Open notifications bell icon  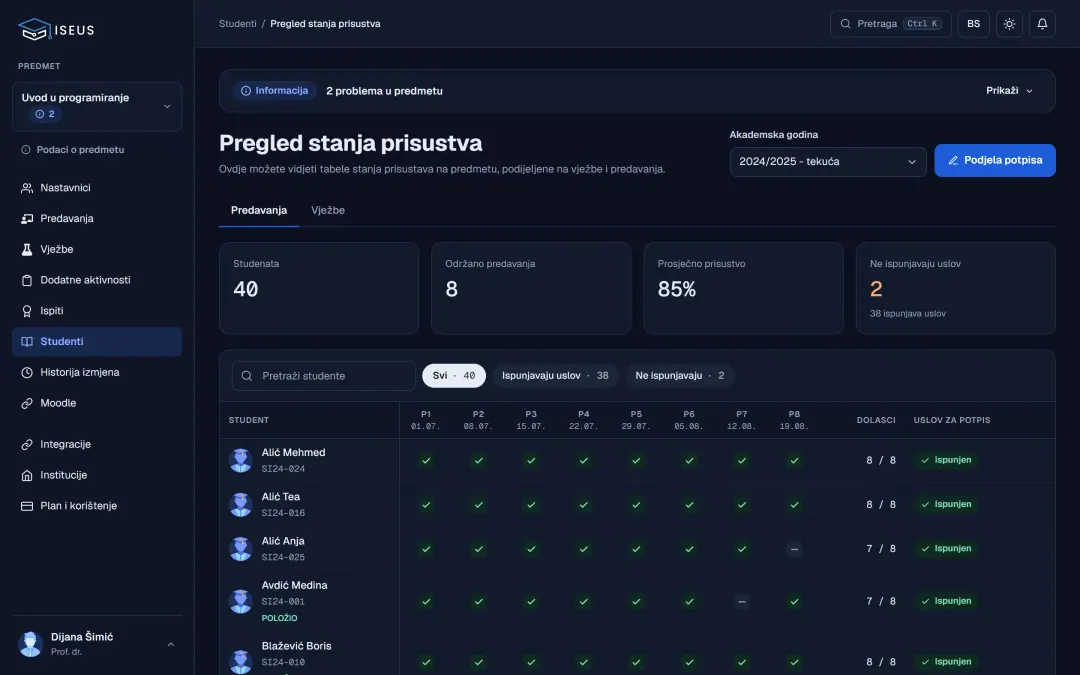point(1042,24)
